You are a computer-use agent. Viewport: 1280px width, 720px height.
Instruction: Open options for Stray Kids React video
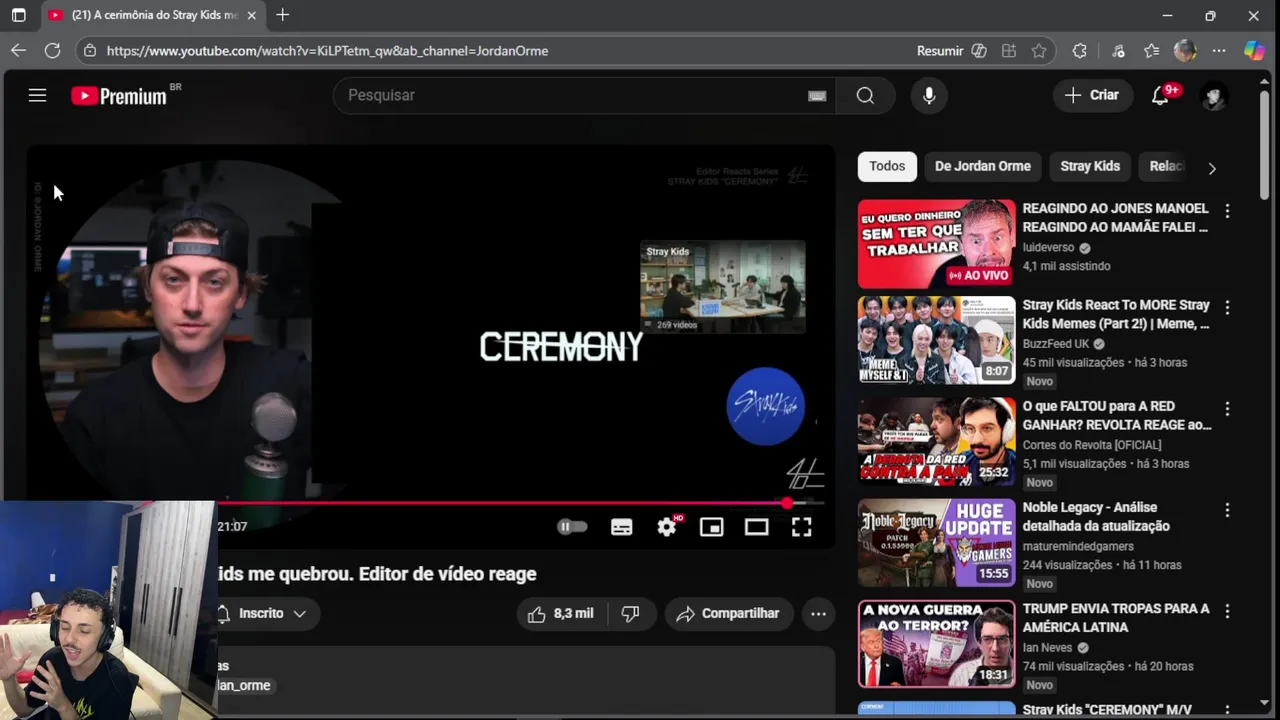tap(1227, 308)
